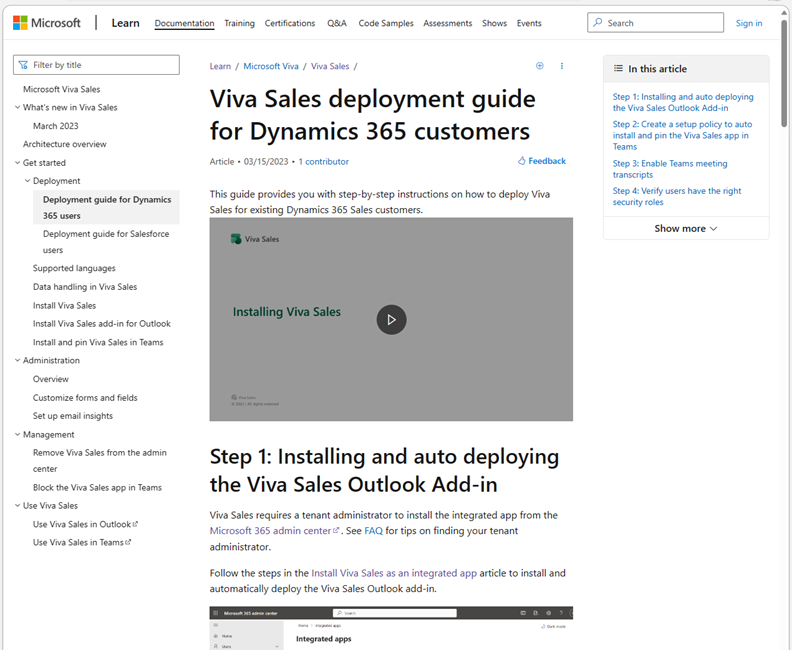Click the Sign in link
Image resolution: width=792 pixels, height=650 pixels.
(749, 23)
